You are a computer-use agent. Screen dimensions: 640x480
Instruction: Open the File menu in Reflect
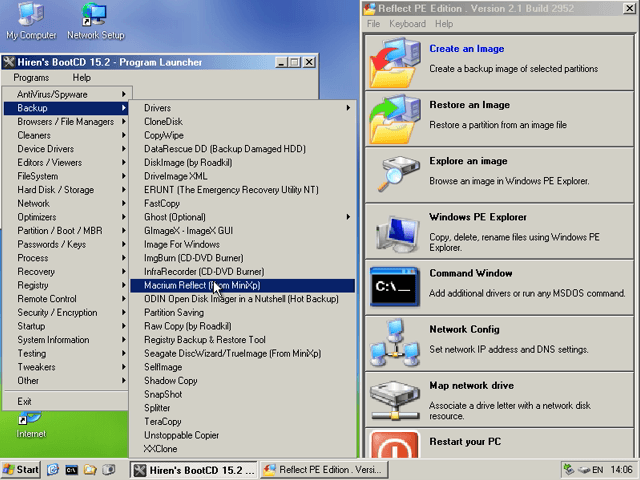(373, 24)
